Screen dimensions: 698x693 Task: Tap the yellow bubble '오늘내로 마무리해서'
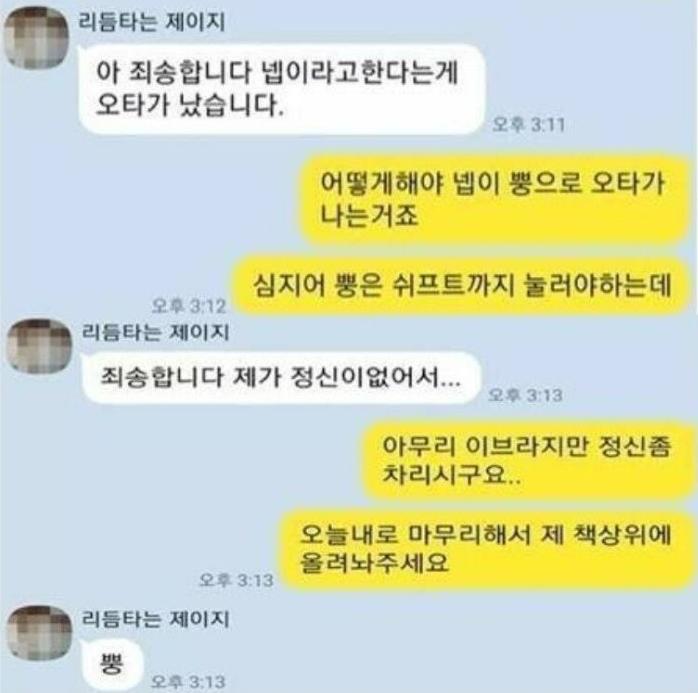(x=486, y=549)
